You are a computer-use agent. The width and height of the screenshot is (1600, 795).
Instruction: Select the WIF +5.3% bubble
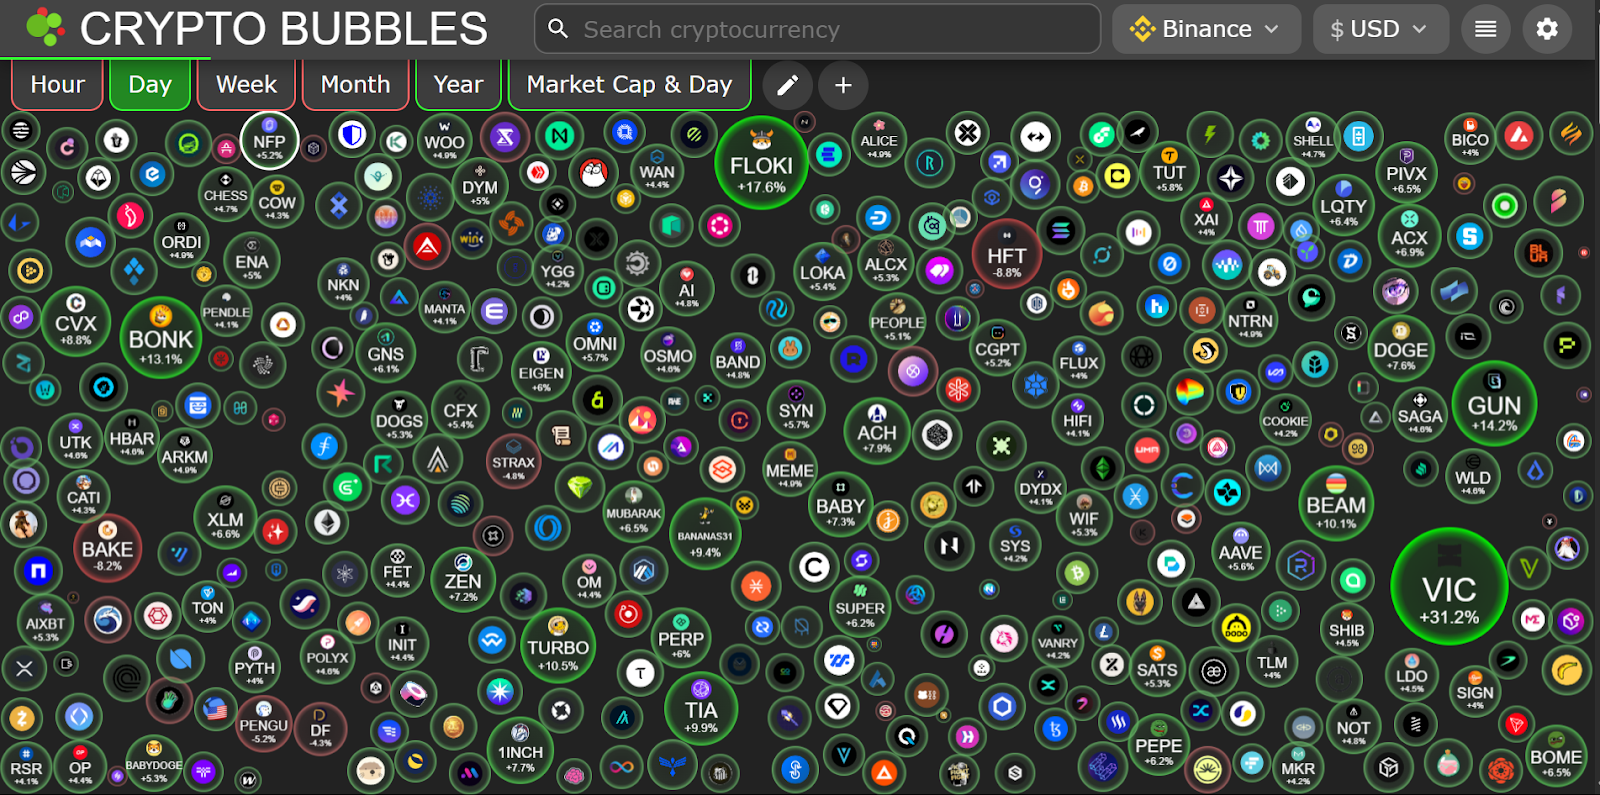tap(1084, 517)
